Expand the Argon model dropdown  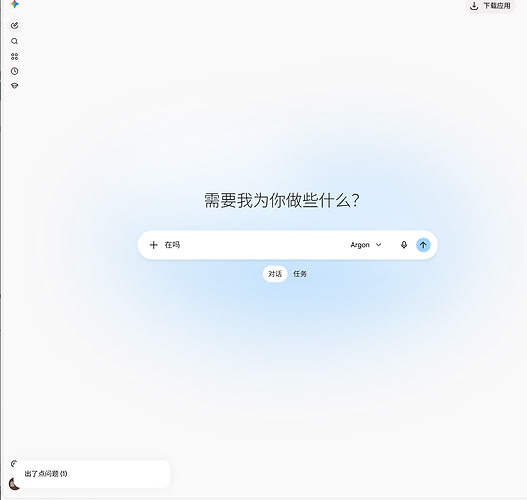[x=366, y=245]
